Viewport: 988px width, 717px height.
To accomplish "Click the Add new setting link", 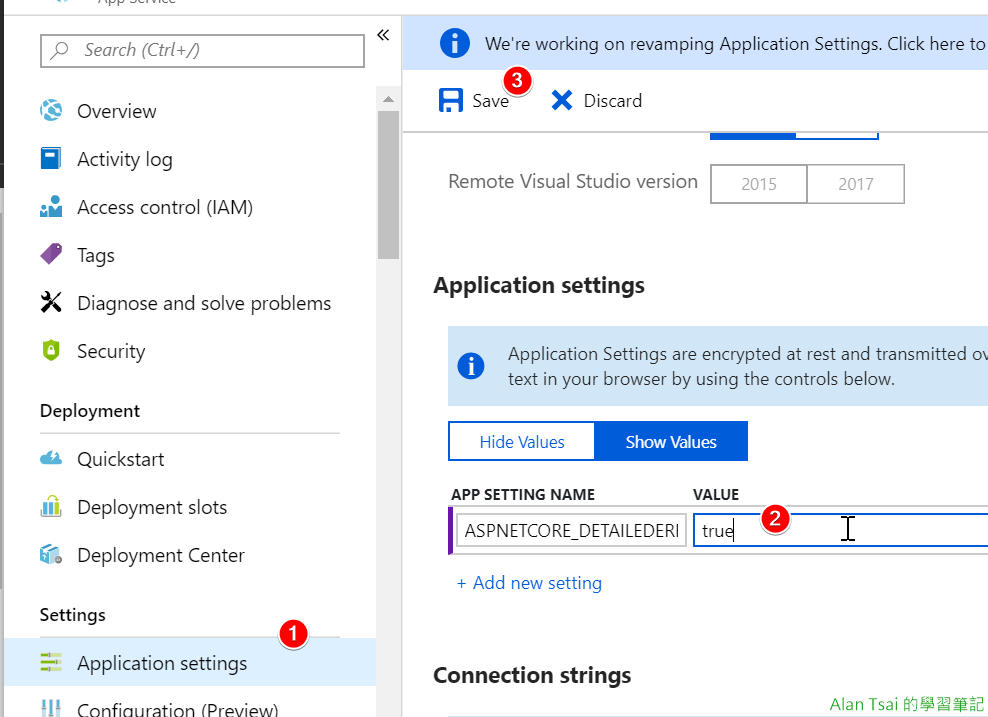I will coord(529,583).
